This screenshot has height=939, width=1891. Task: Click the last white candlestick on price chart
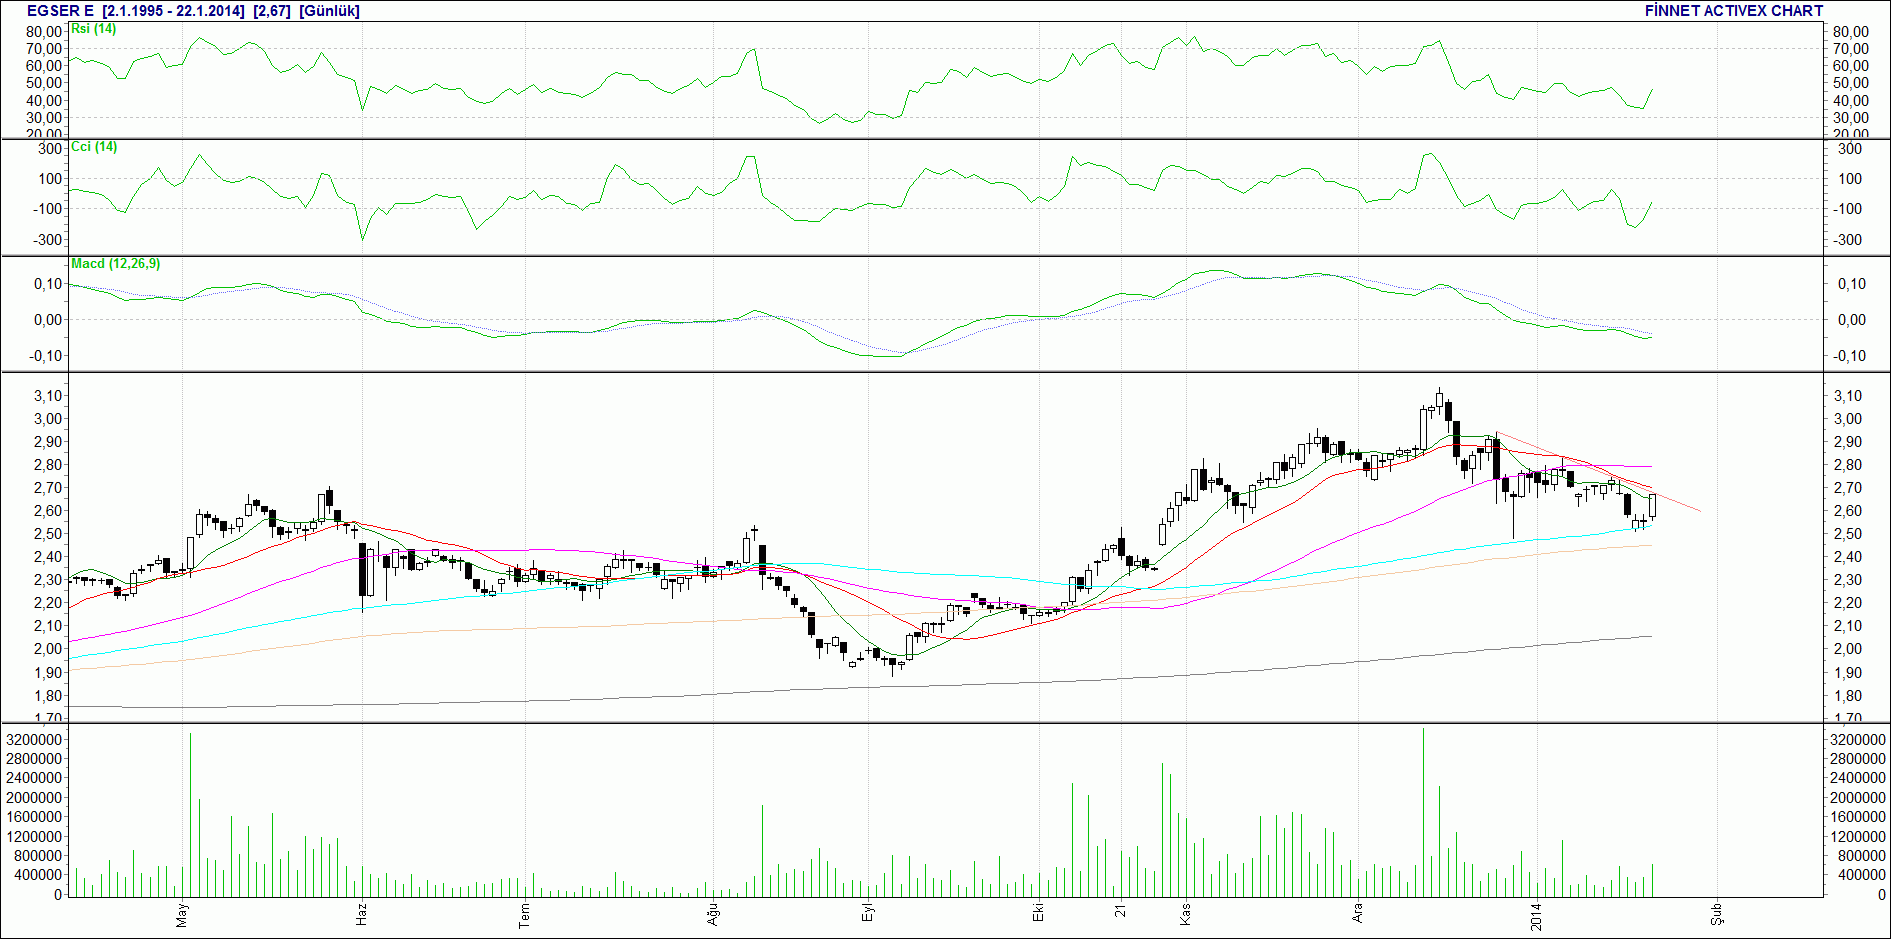[1652, 506]
